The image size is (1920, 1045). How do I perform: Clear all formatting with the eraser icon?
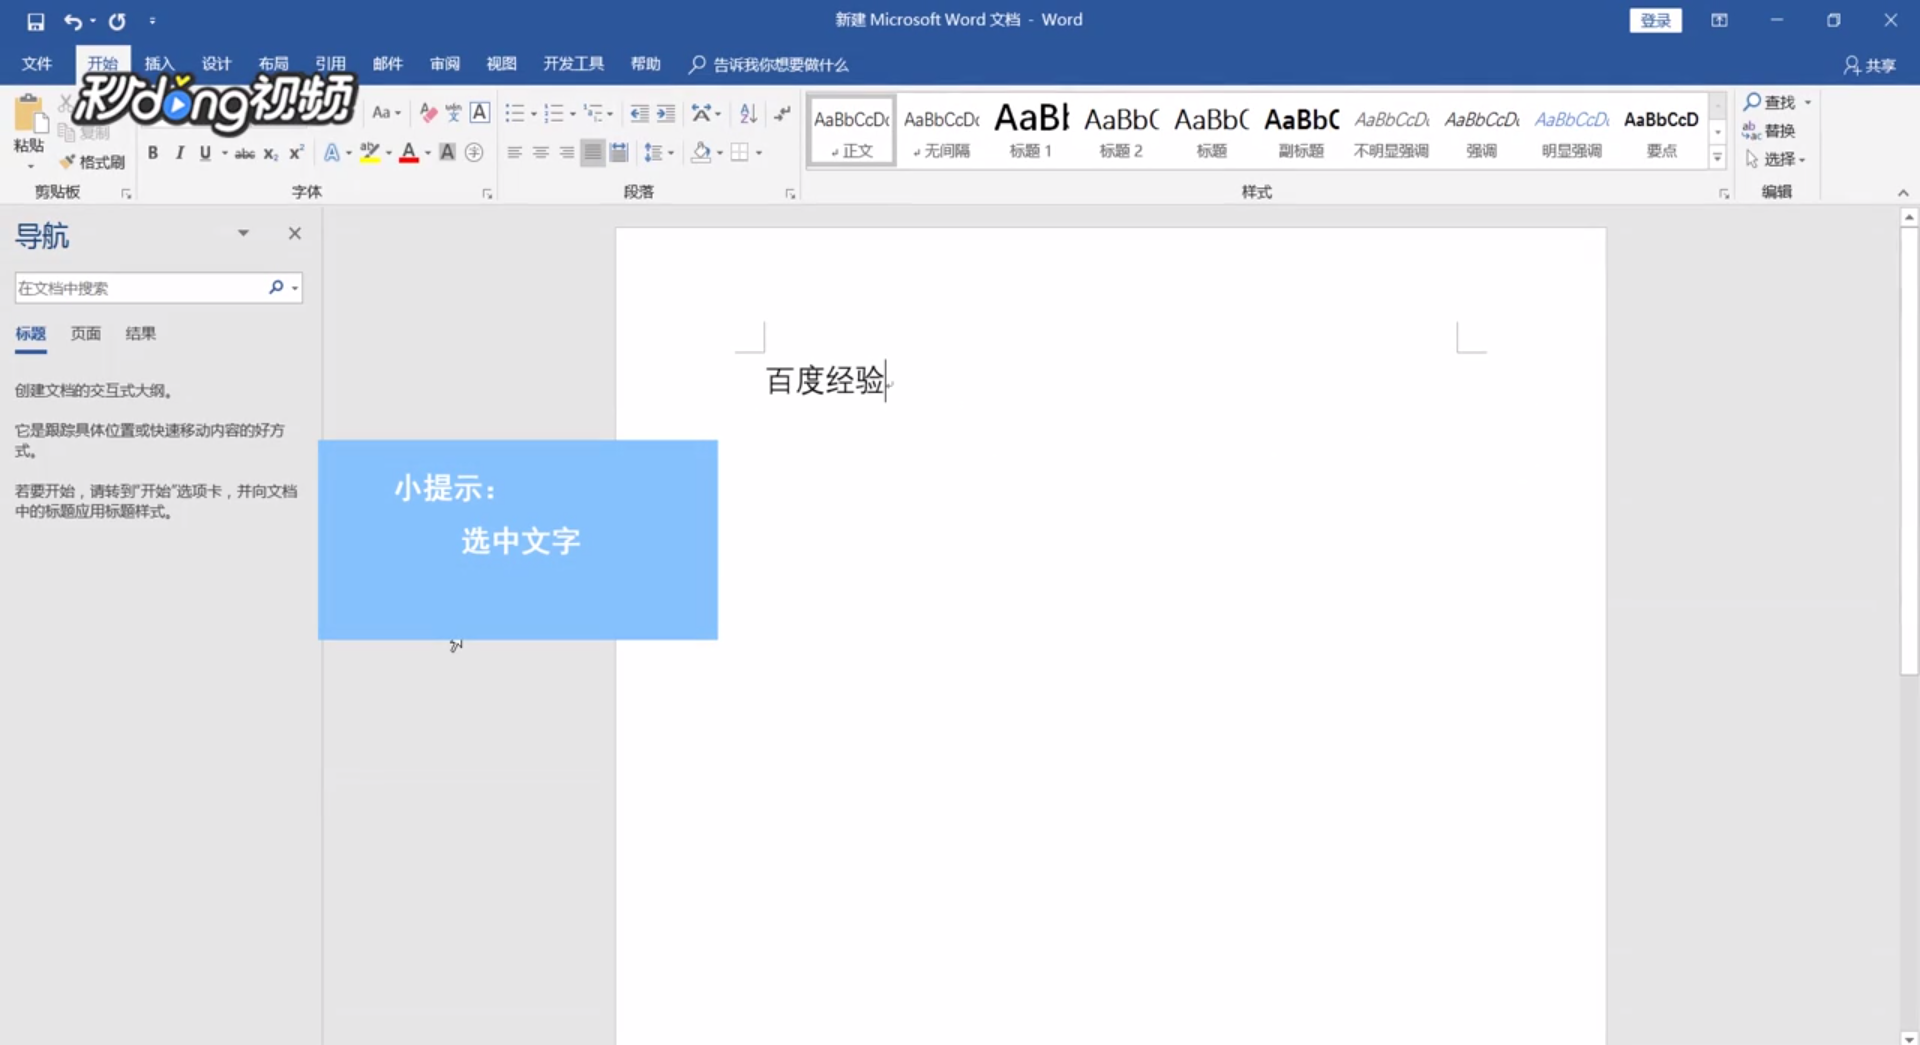pos(428,113)
